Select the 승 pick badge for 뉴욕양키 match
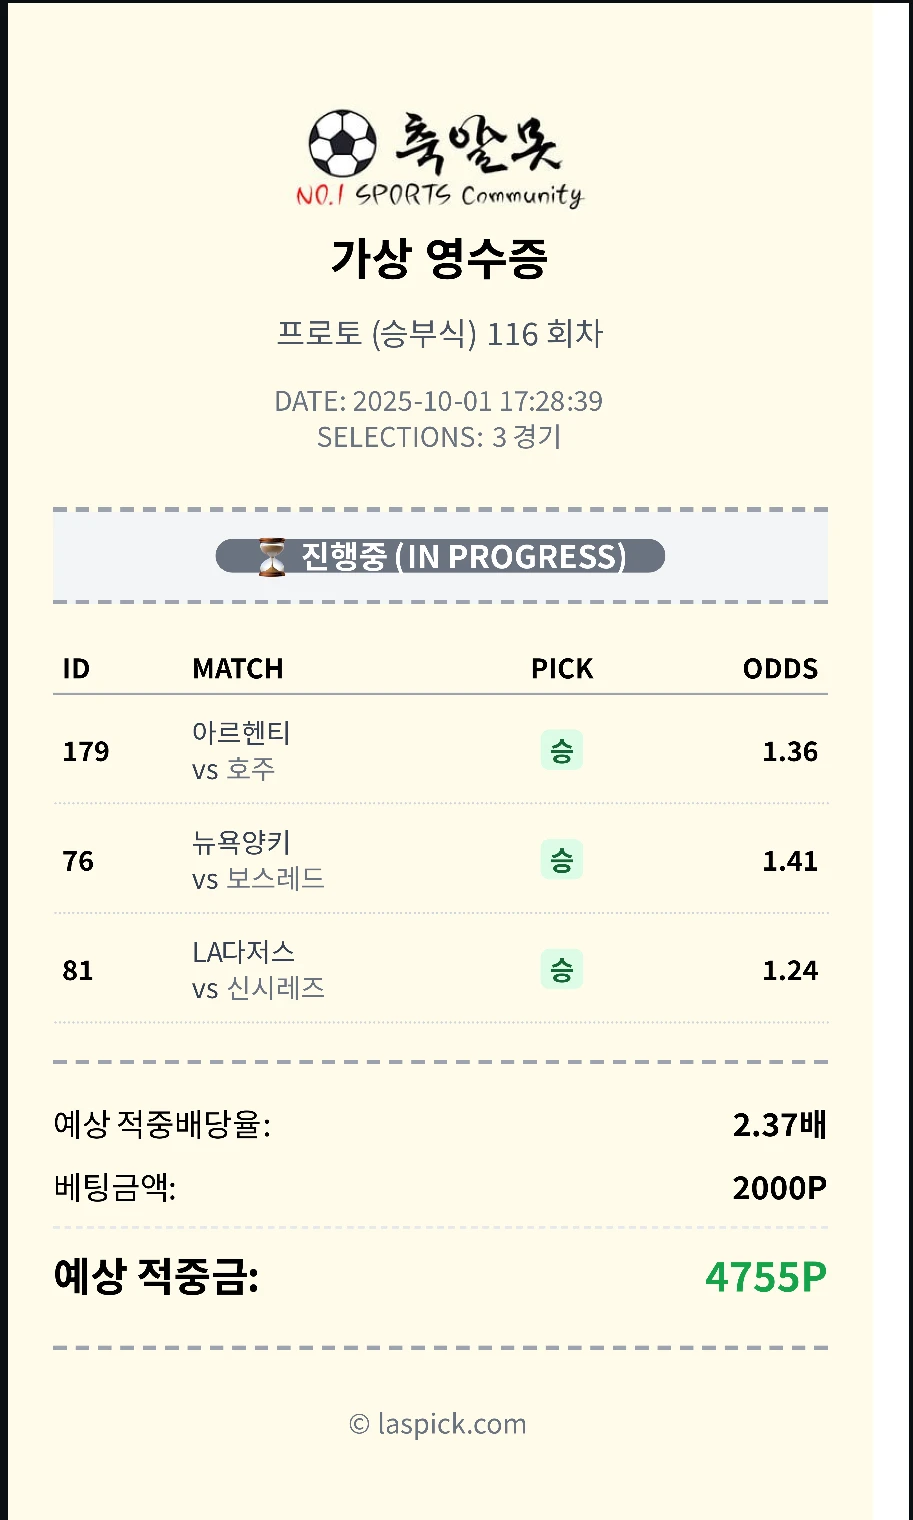913x1520 pixels. (562, 860)
